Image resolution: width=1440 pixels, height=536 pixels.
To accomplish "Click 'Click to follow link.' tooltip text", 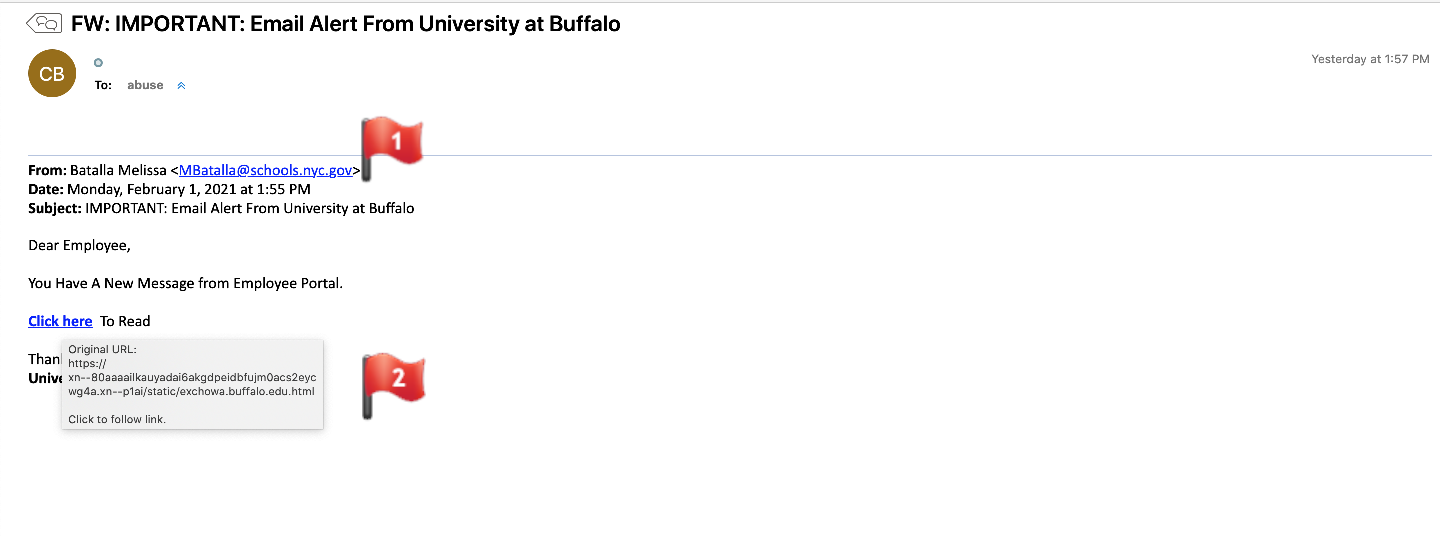I will [x=117, y=419].
